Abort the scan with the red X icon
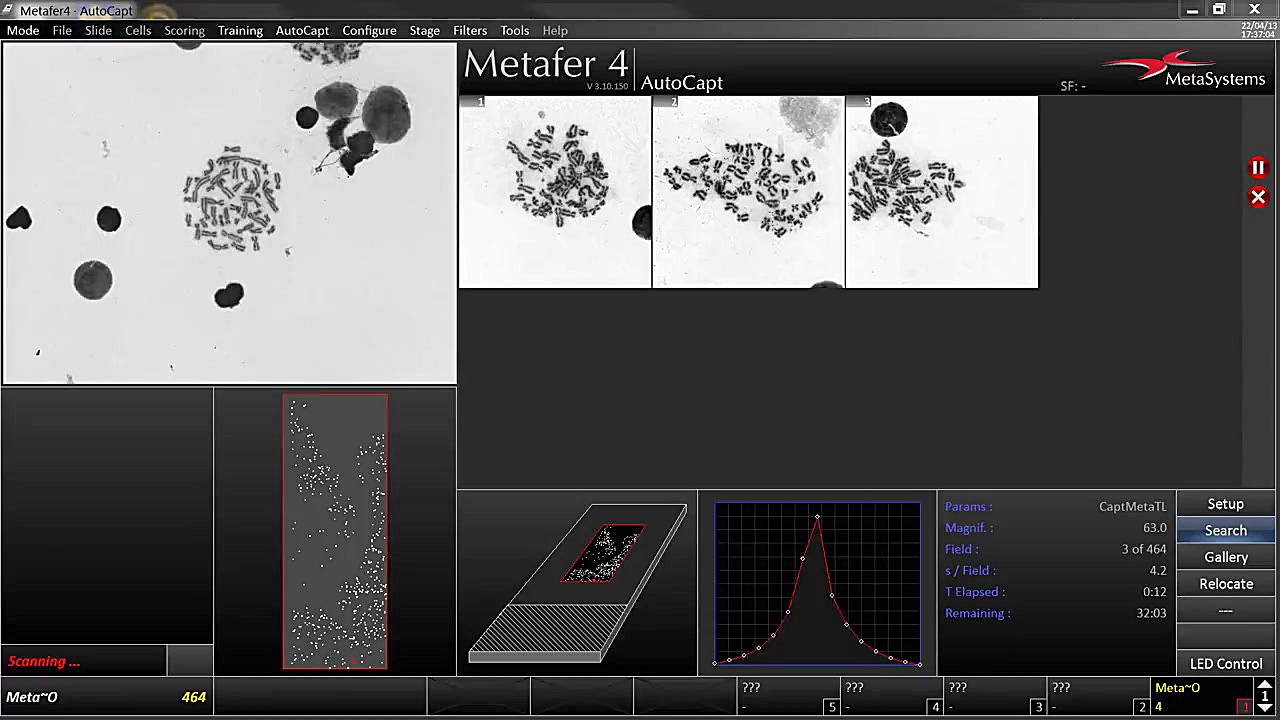Image resolution: width=1280 pixels, height=720 pixels. click(x=1258, y=197)
